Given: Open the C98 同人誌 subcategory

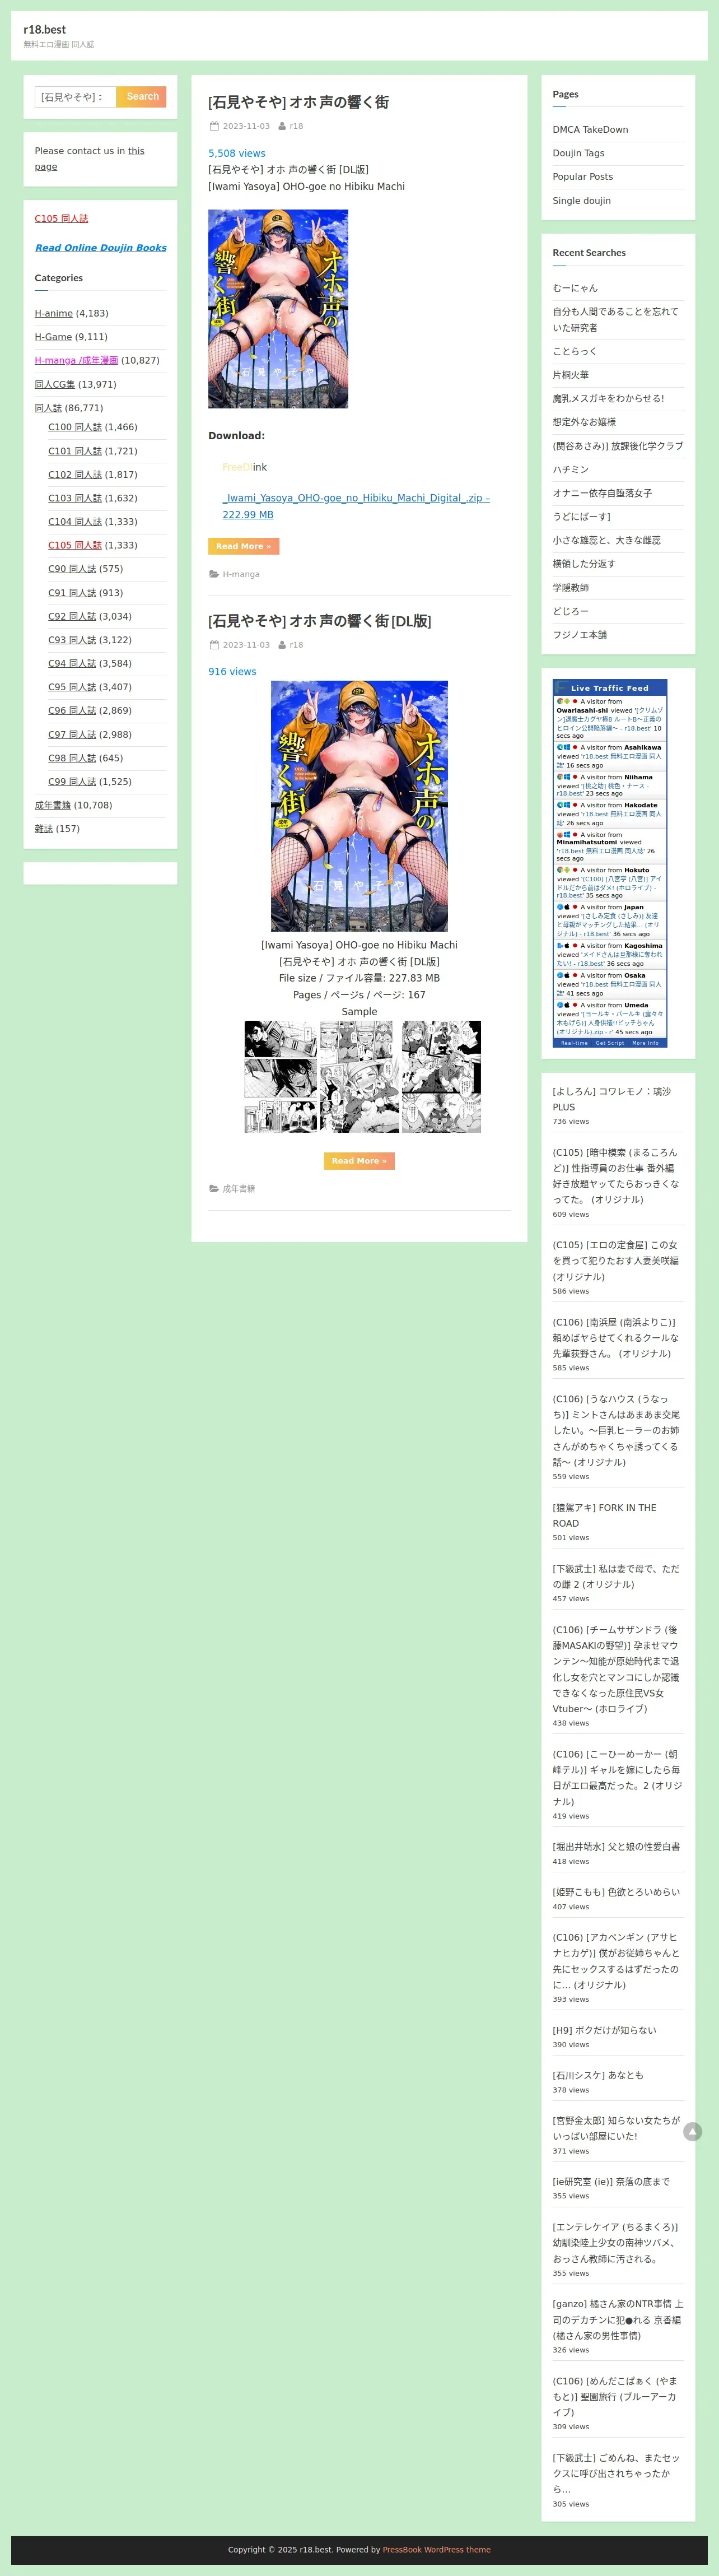Looking at the screenshot, I should [72, 758].
